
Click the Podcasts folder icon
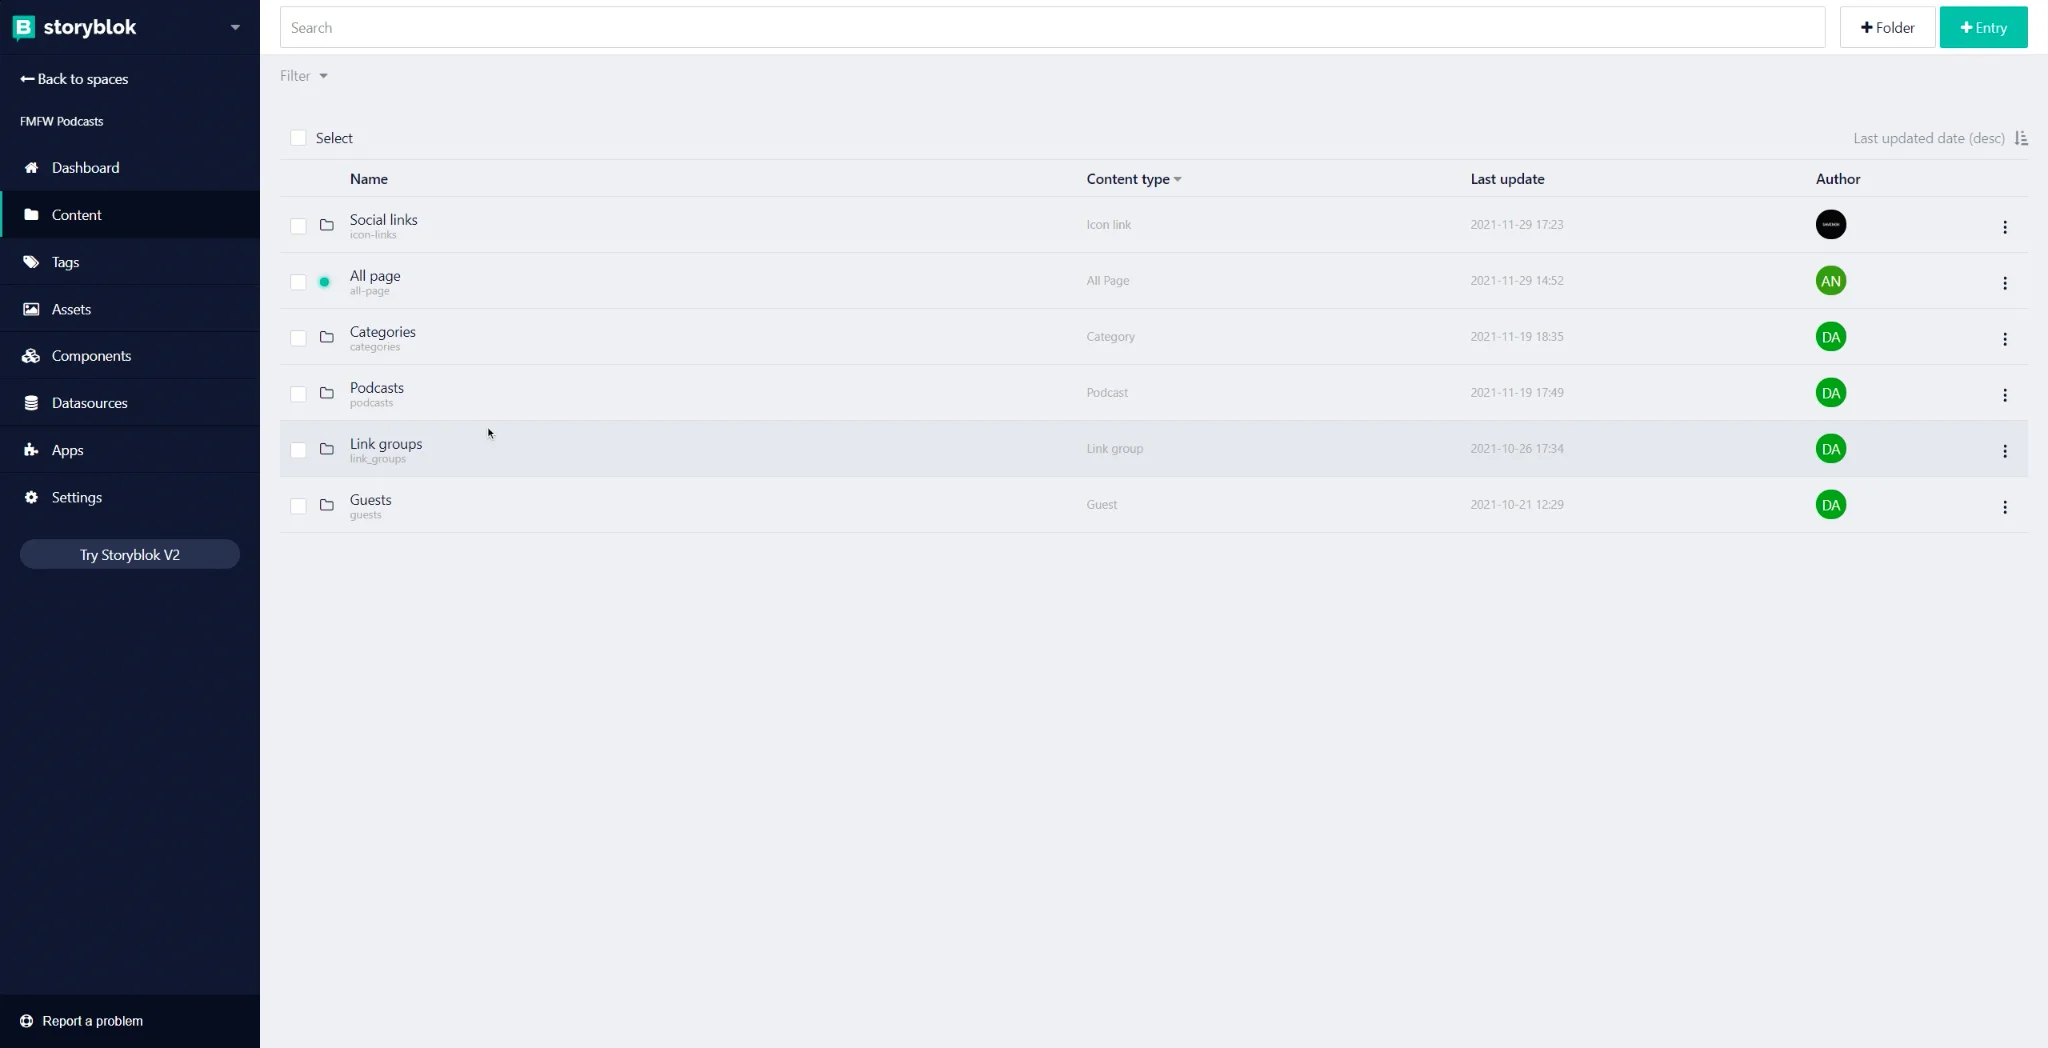[326, 393]
